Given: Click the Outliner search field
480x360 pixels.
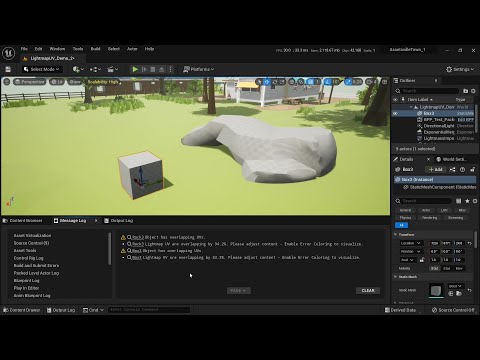Looking at the screenshot, I should pyautogui.click(x=427, y=91).
